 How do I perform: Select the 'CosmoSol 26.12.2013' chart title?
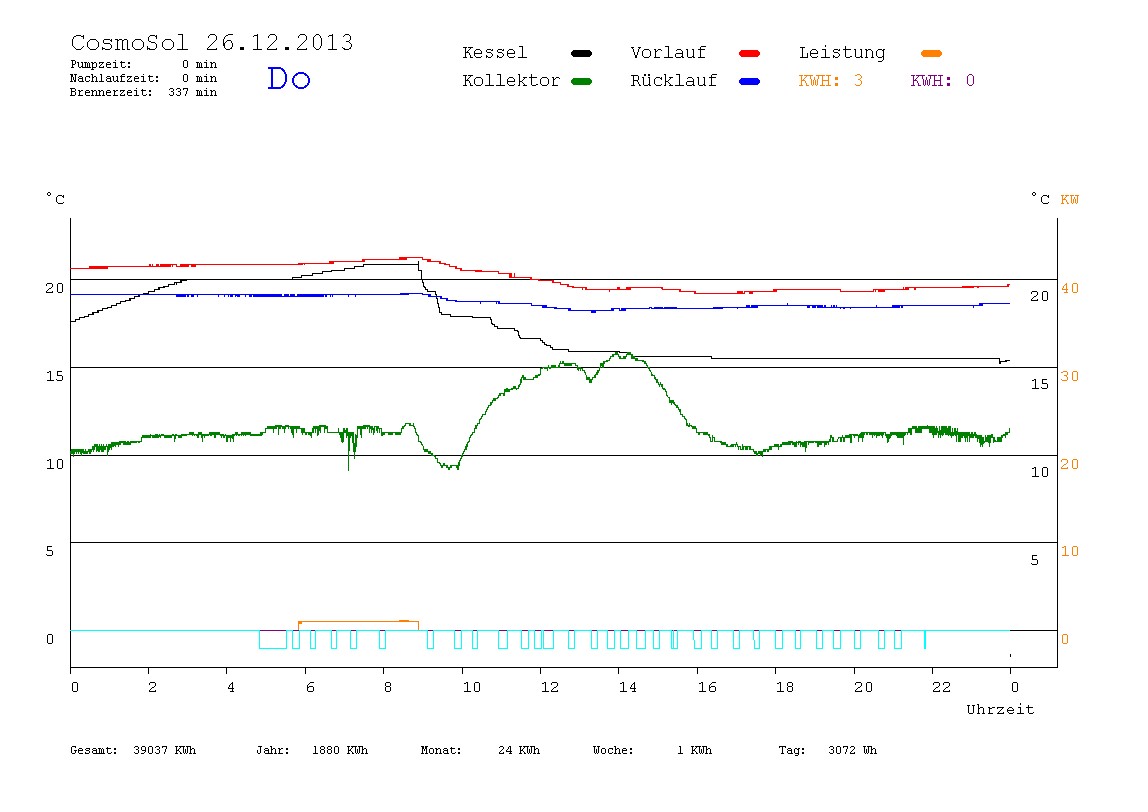pyautogui.click(x=212, y=42)
